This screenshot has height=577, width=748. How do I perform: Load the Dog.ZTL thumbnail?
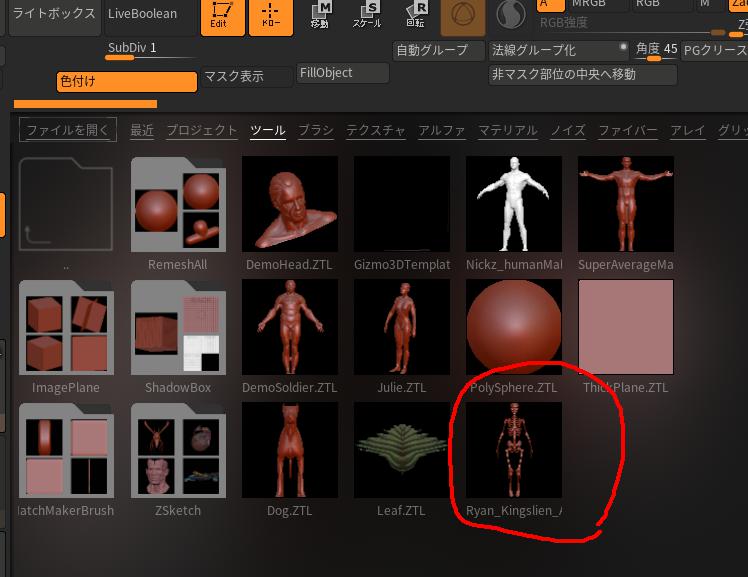pos(290,450)
